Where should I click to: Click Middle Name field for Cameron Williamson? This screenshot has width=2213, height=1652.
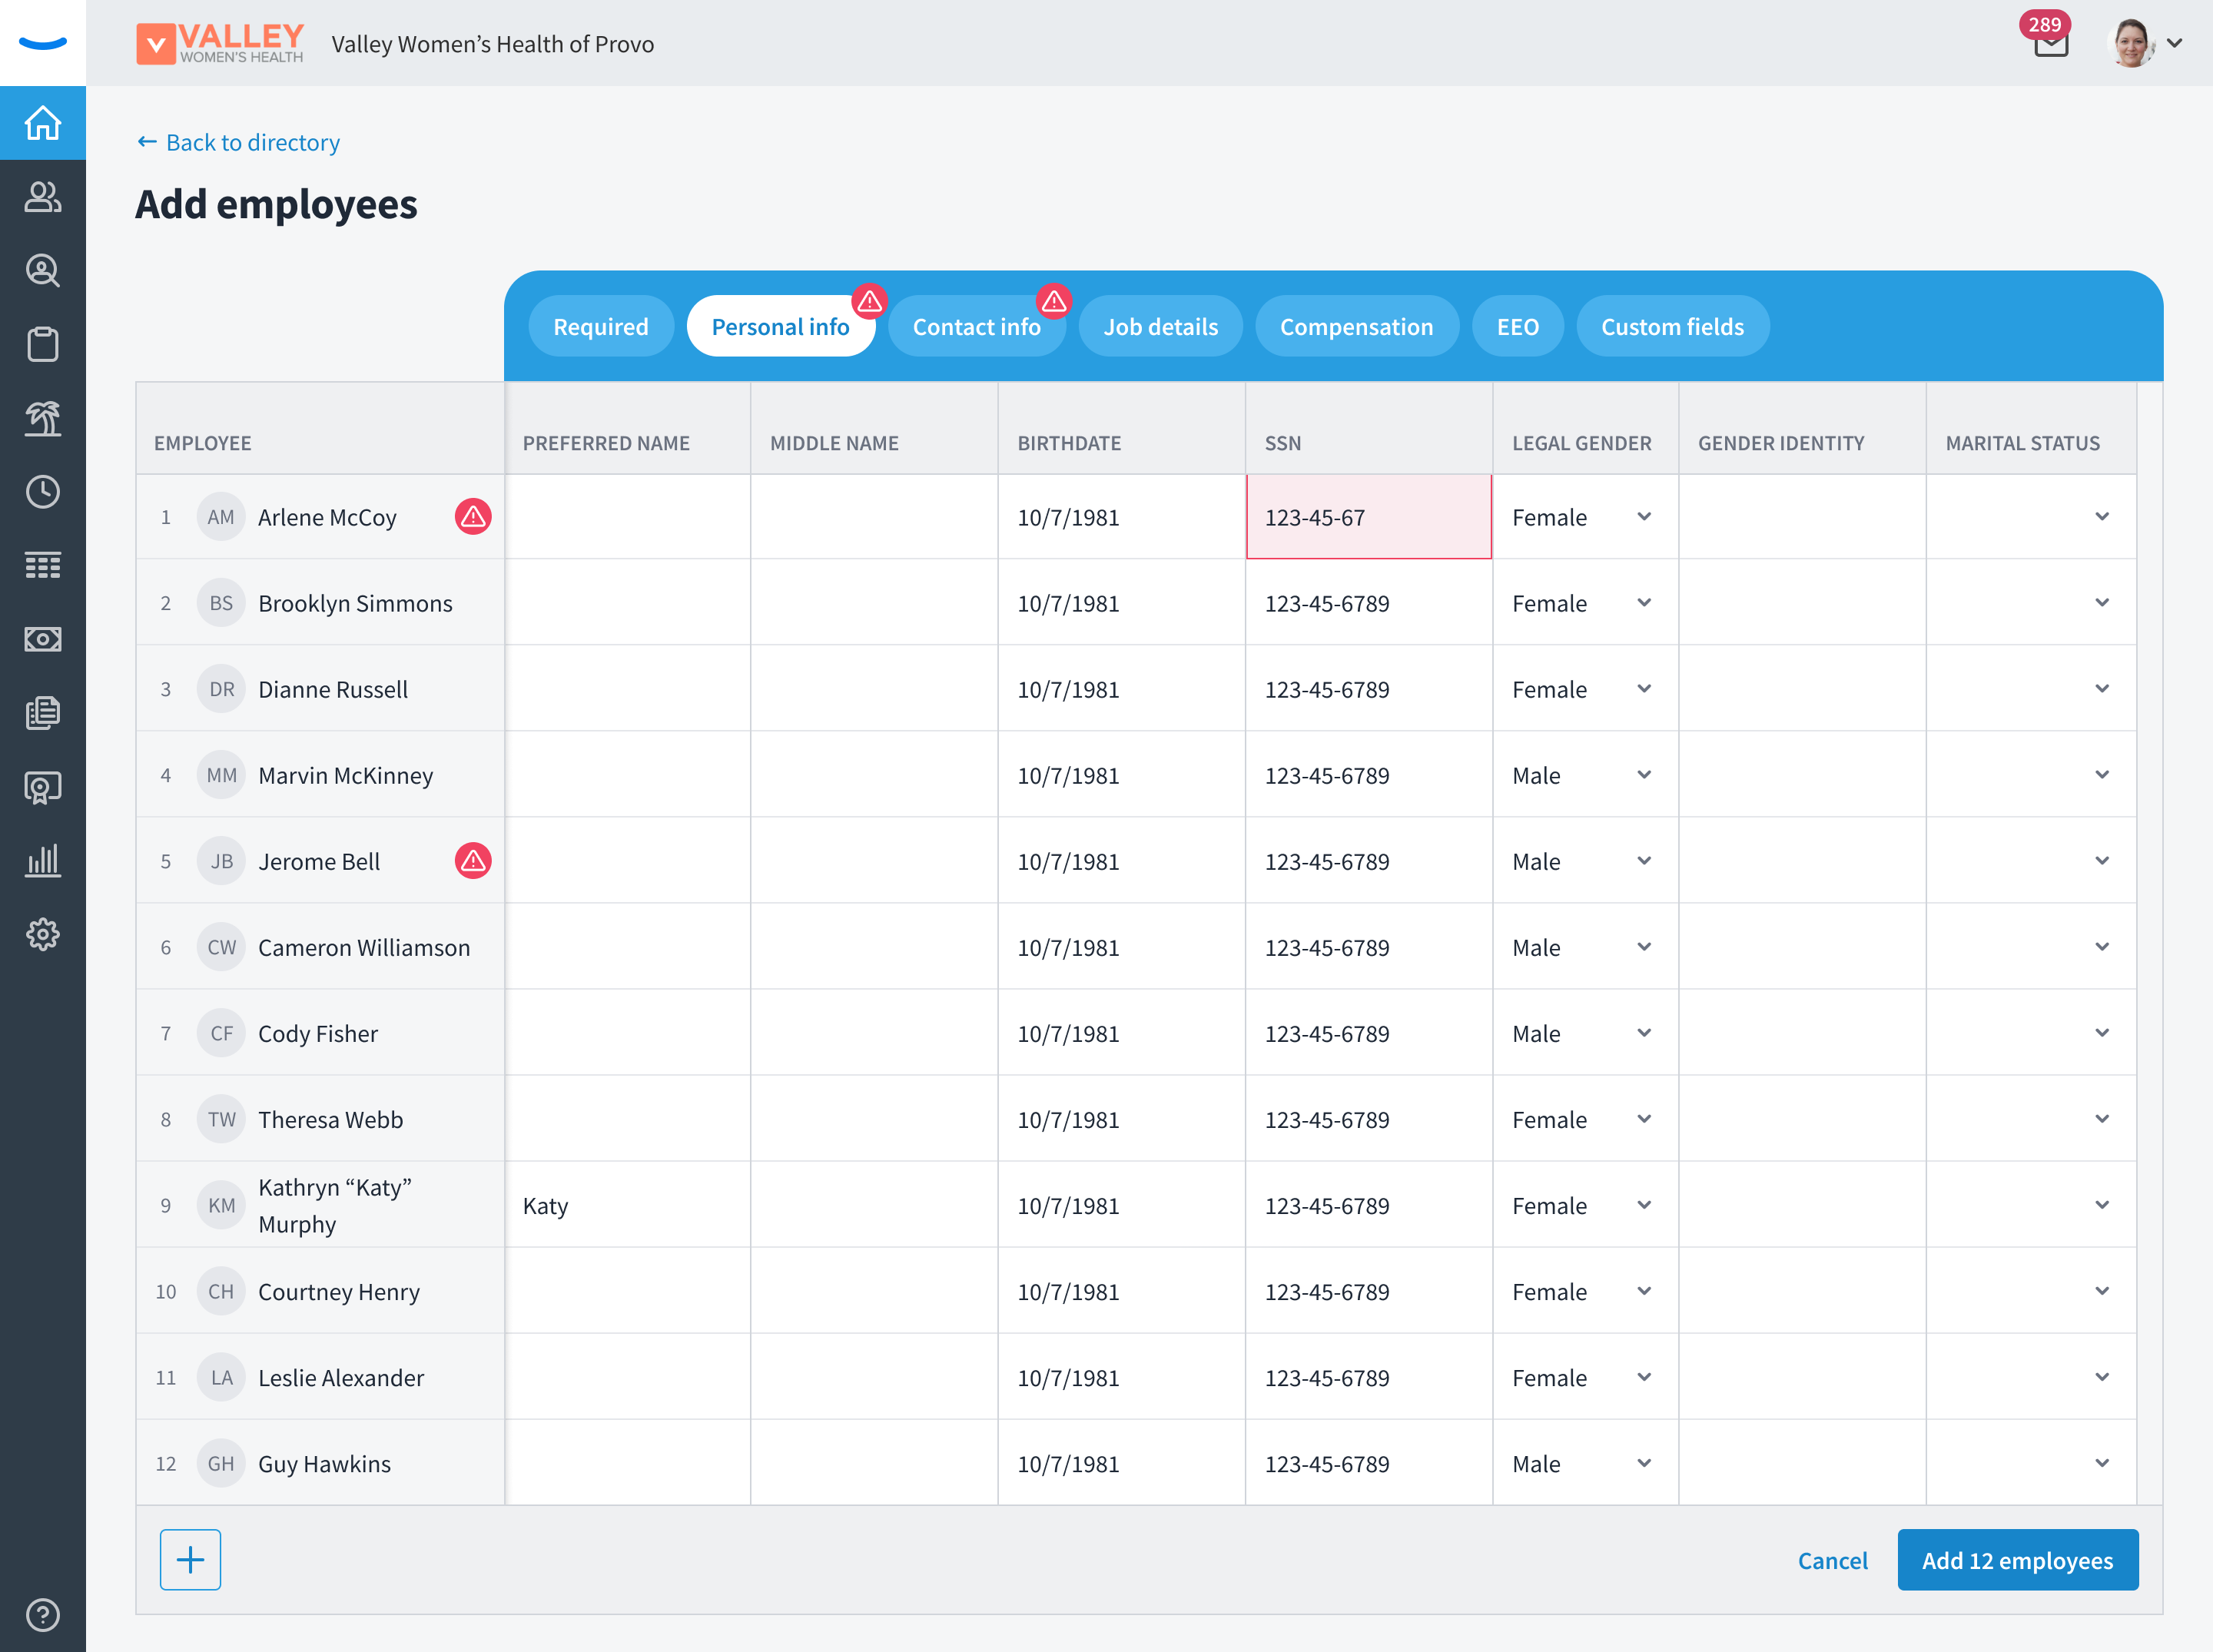coord(874,947)
